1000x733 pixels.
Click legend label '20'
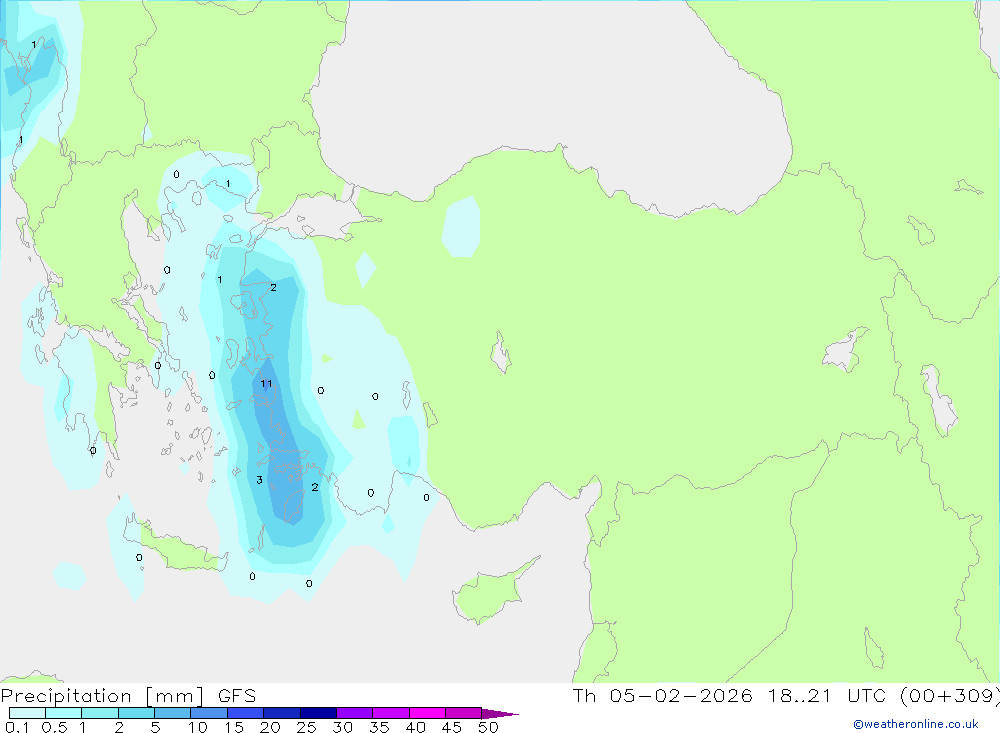tap(270, 727)
